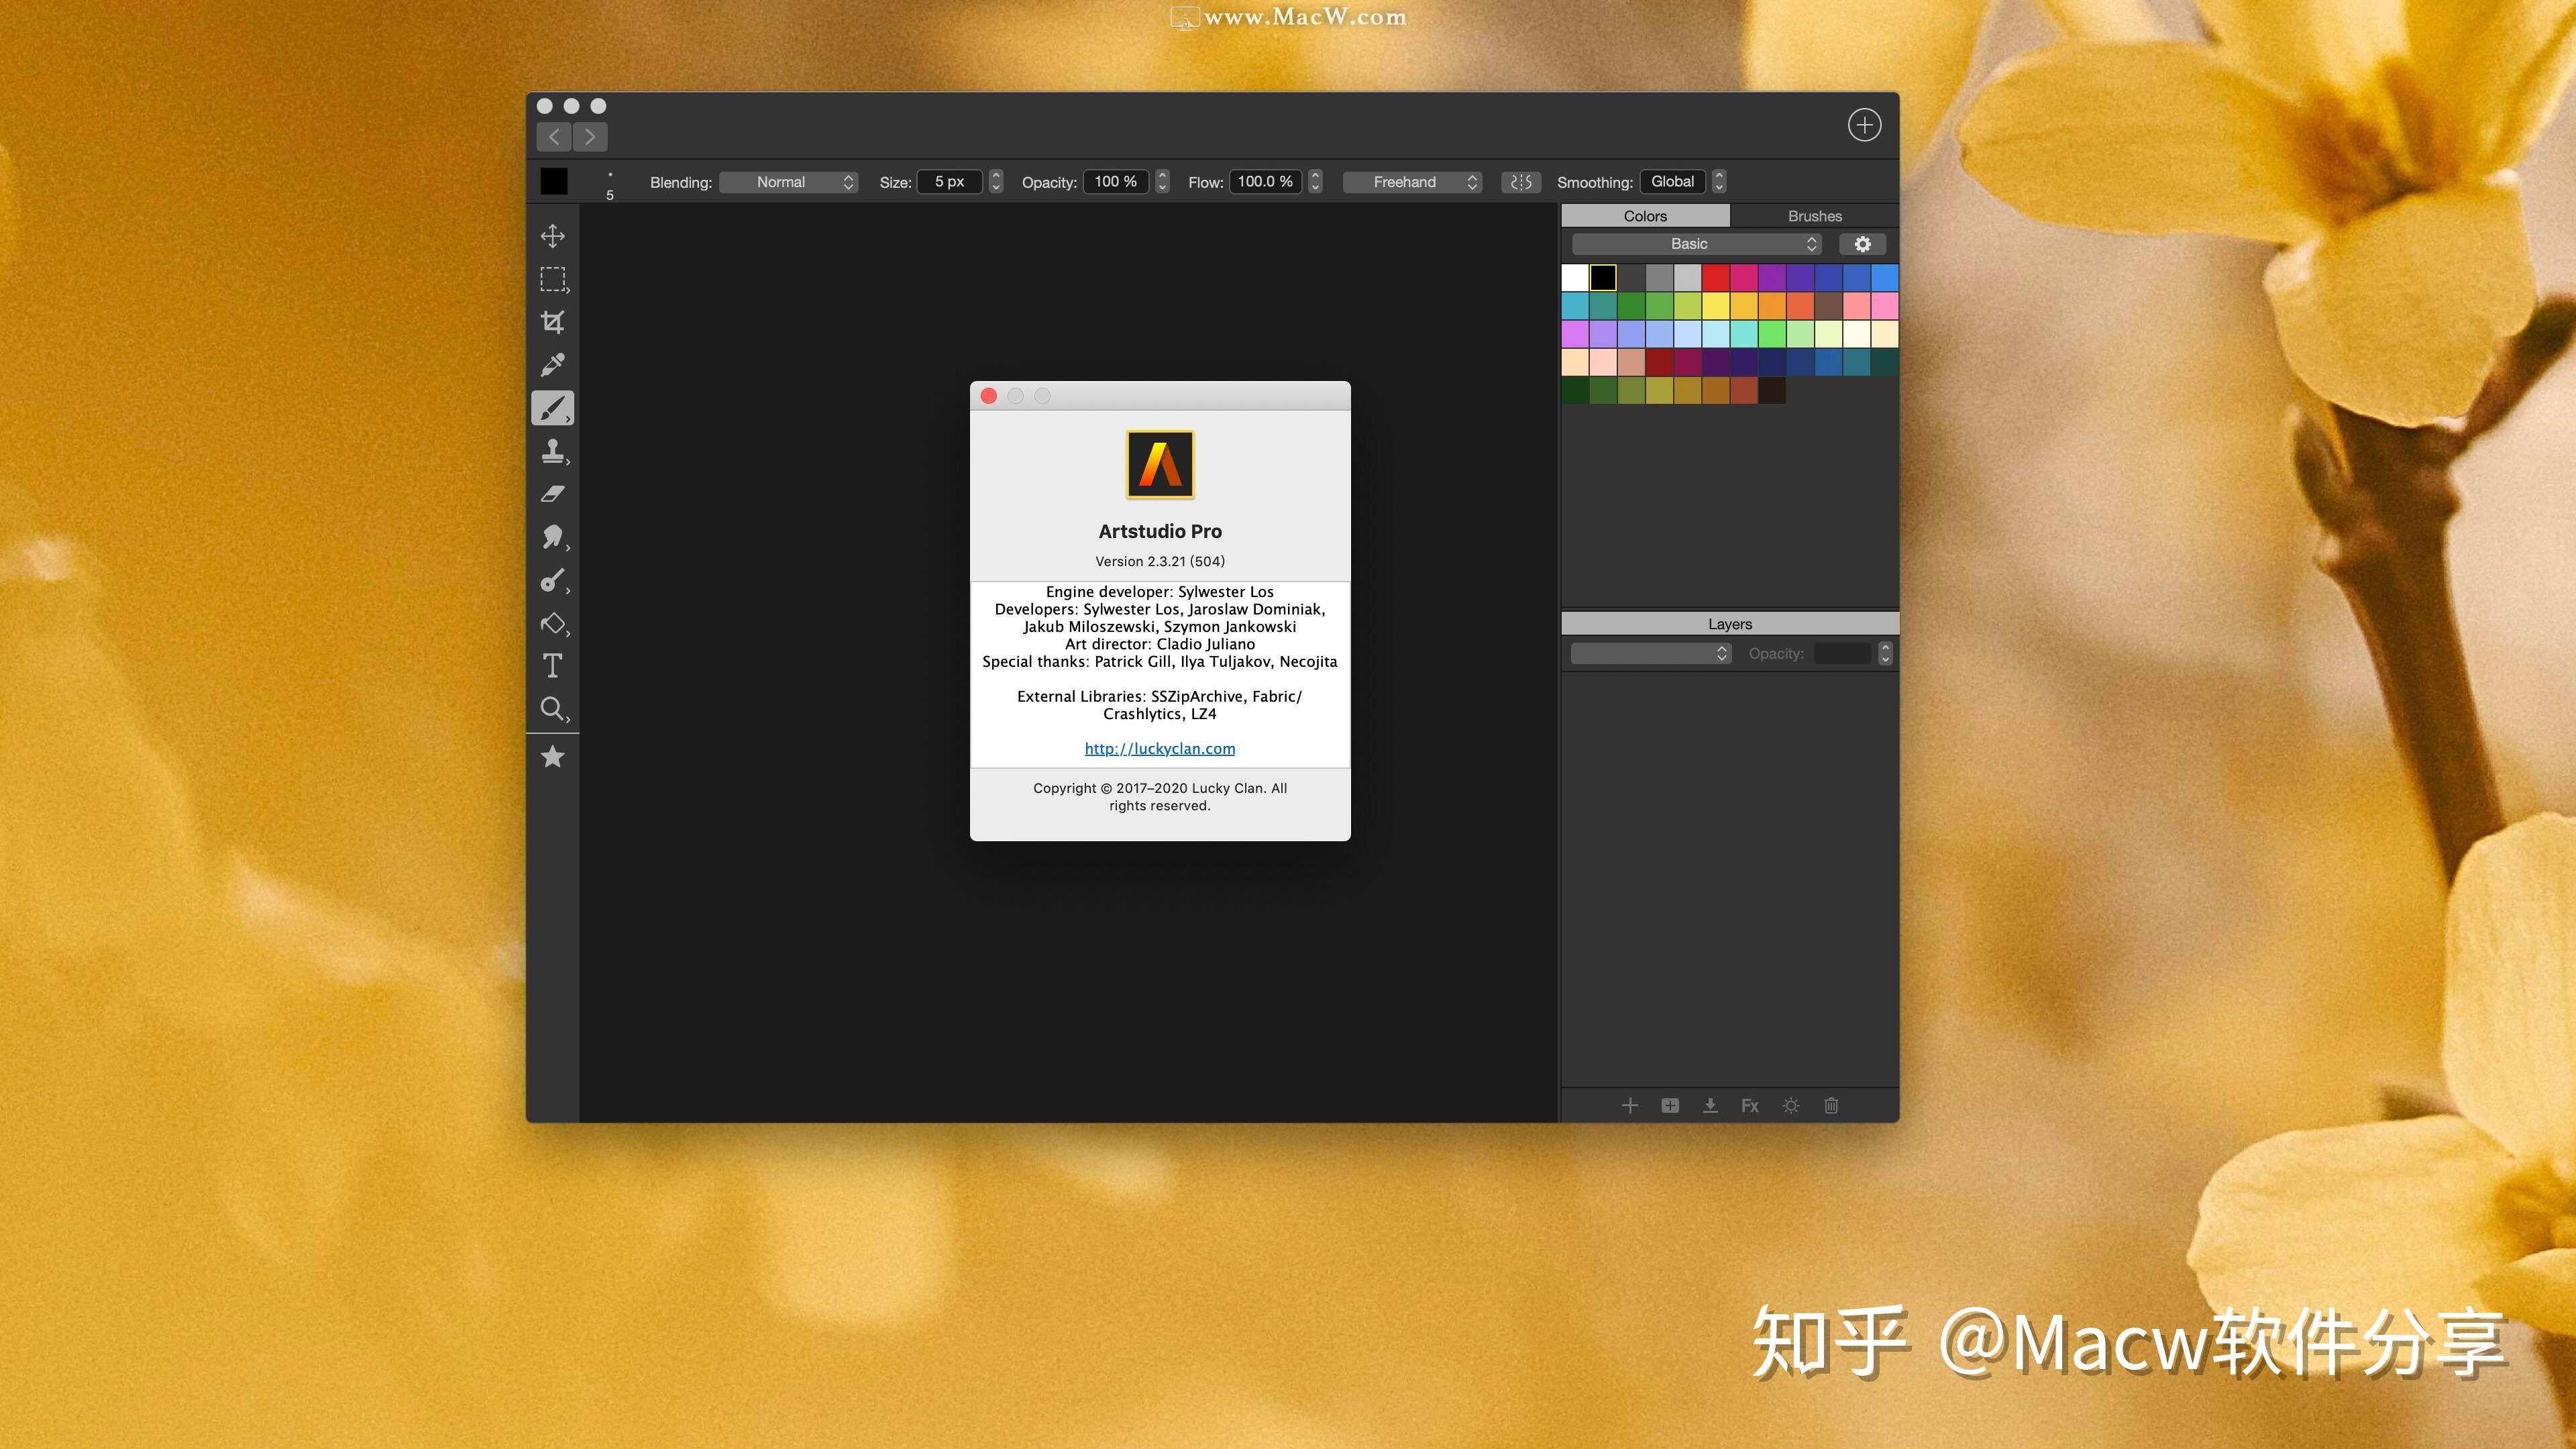Open the layer blend mode dropdown
The image size is (2576, 1449).
1651,653
